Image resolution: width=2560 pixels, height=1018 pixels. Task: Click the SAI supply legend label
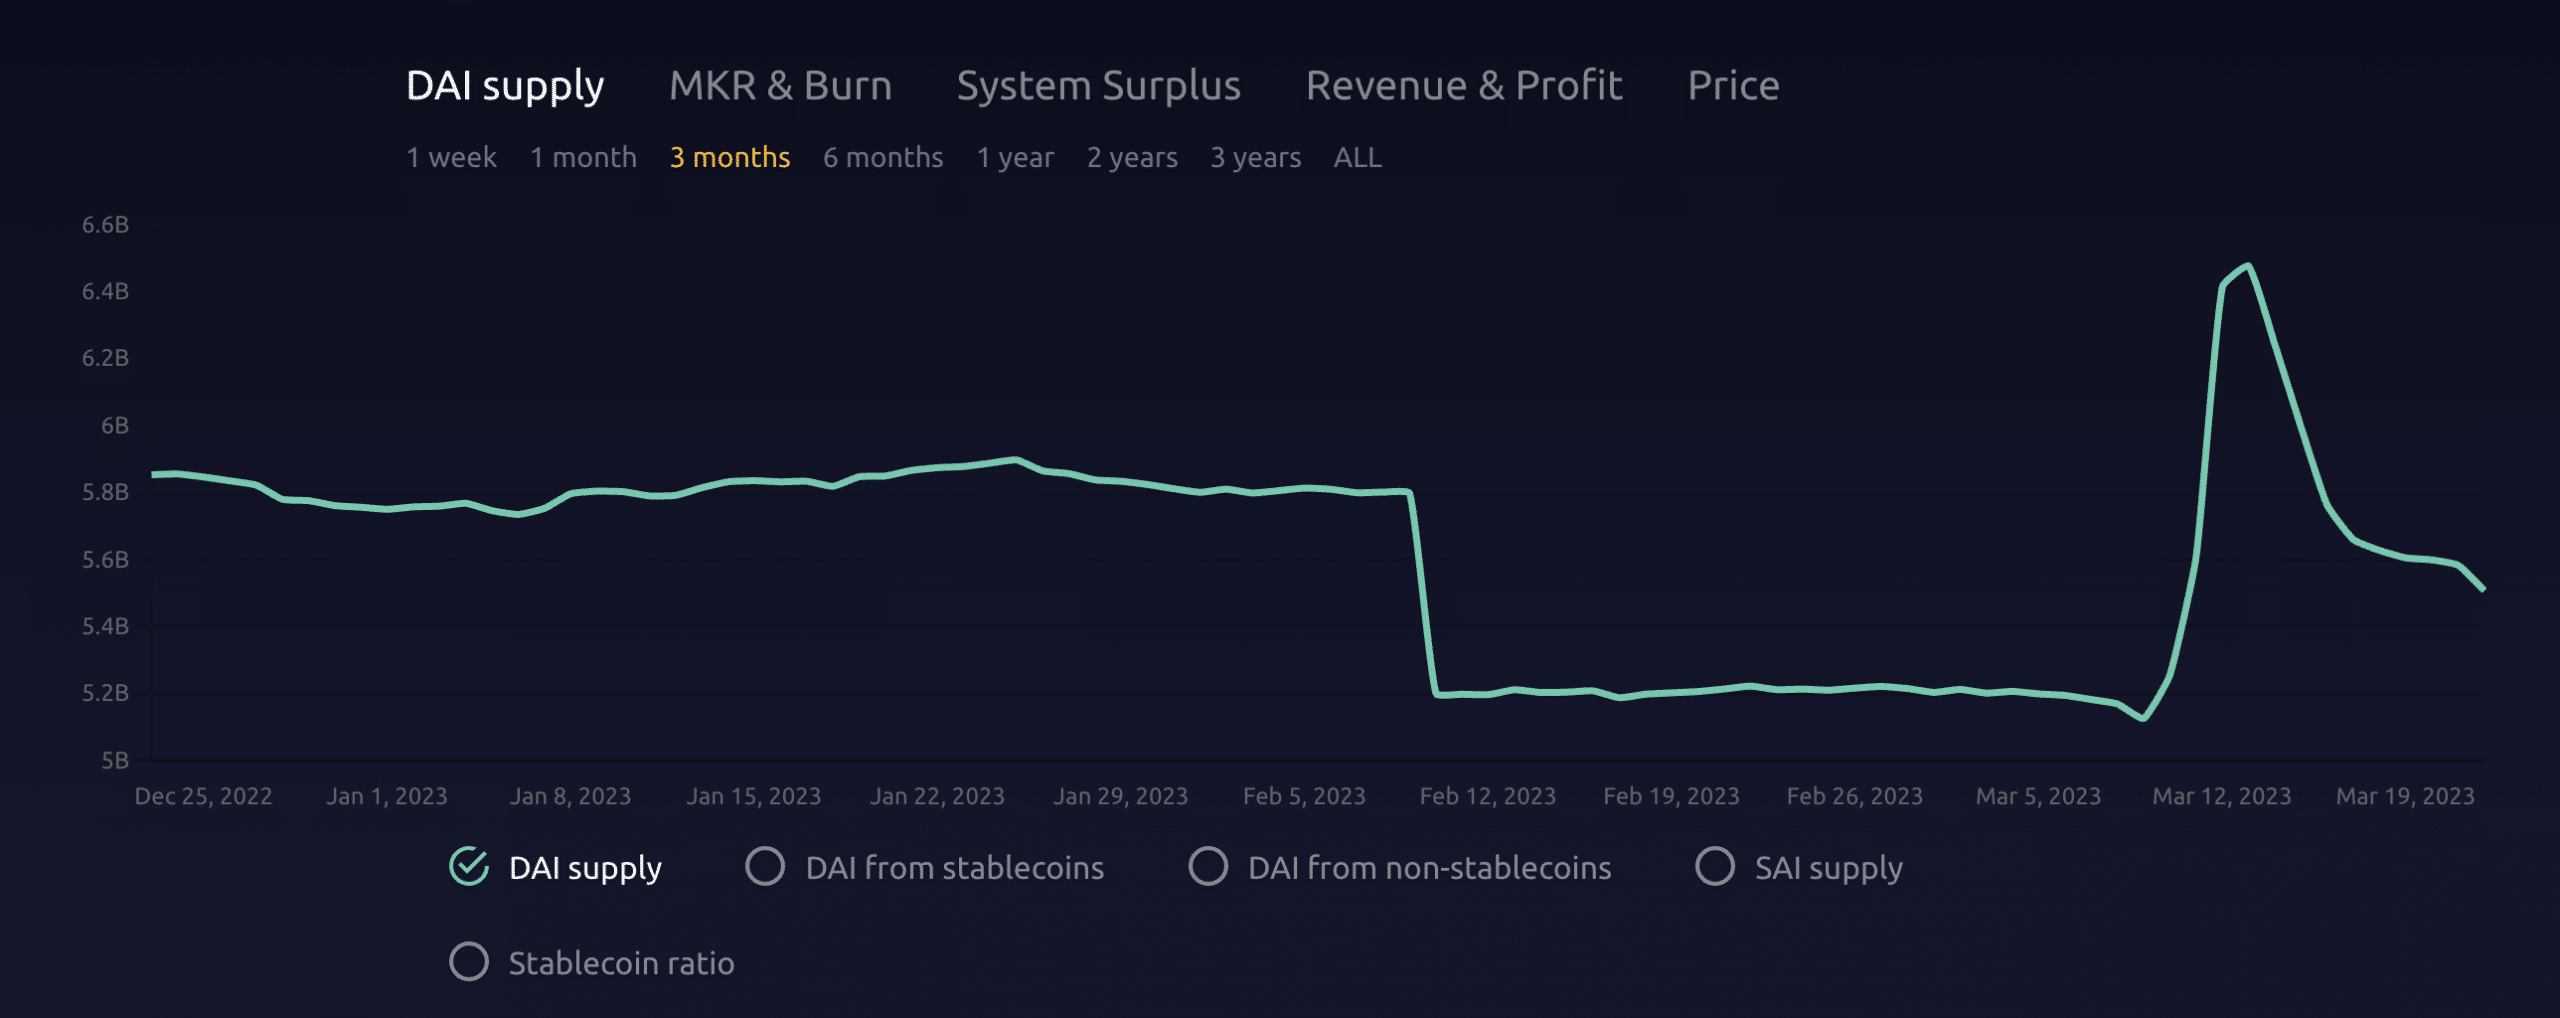coord(1828,868)
